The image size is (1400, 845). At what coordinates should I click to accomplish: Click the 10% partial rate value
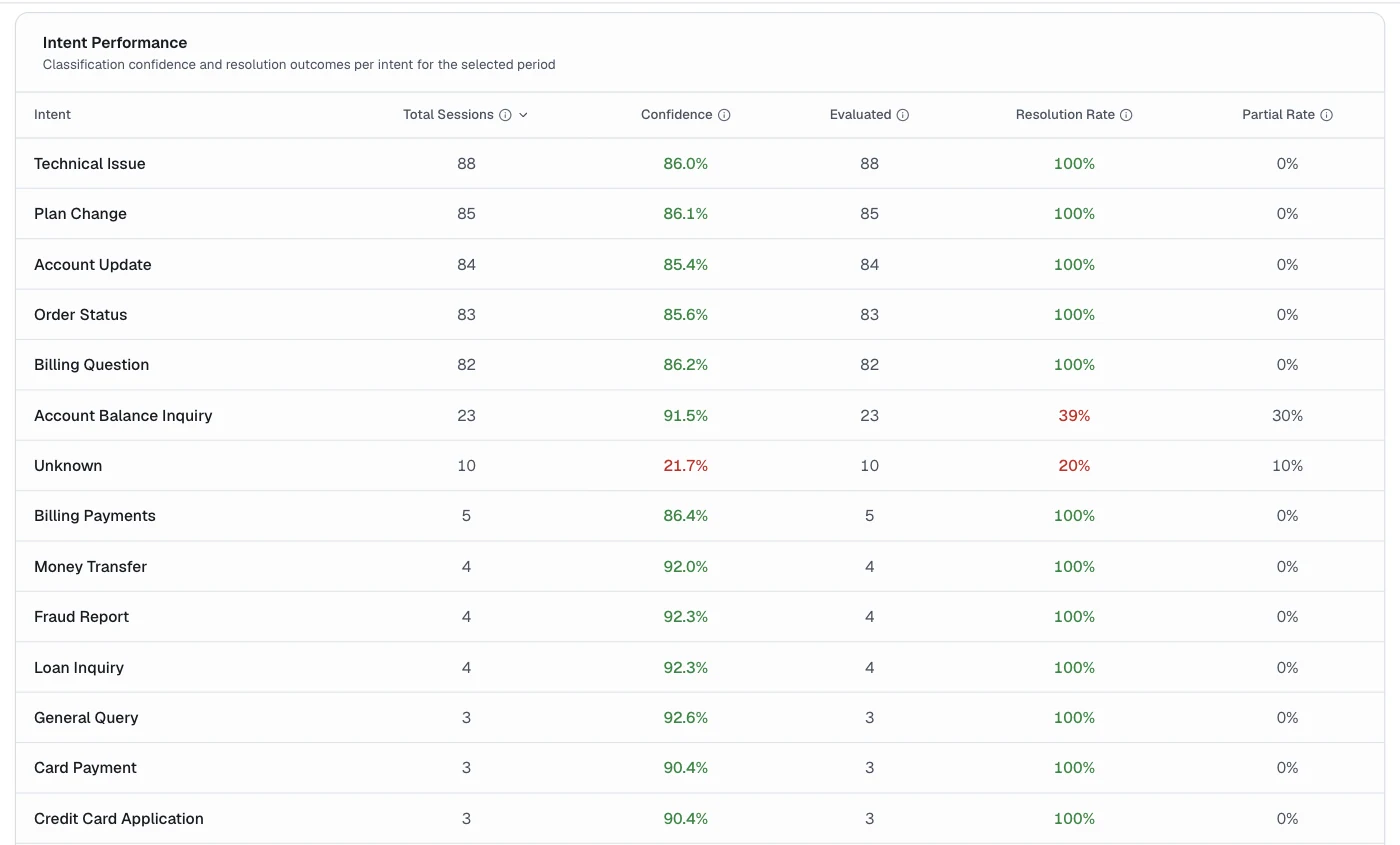1287,466
